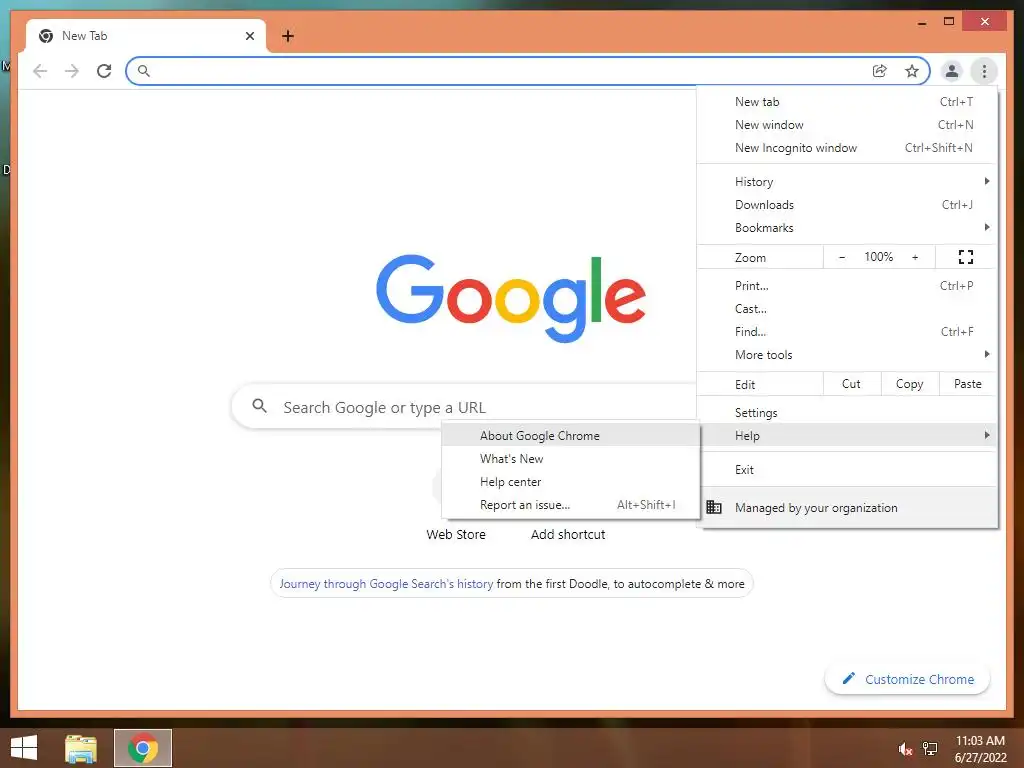This screenshot has height=768, width=1024.
Task: Click the pencil icon on Customize Chrome
Action: pyautogui.click(x=848, y=679)
